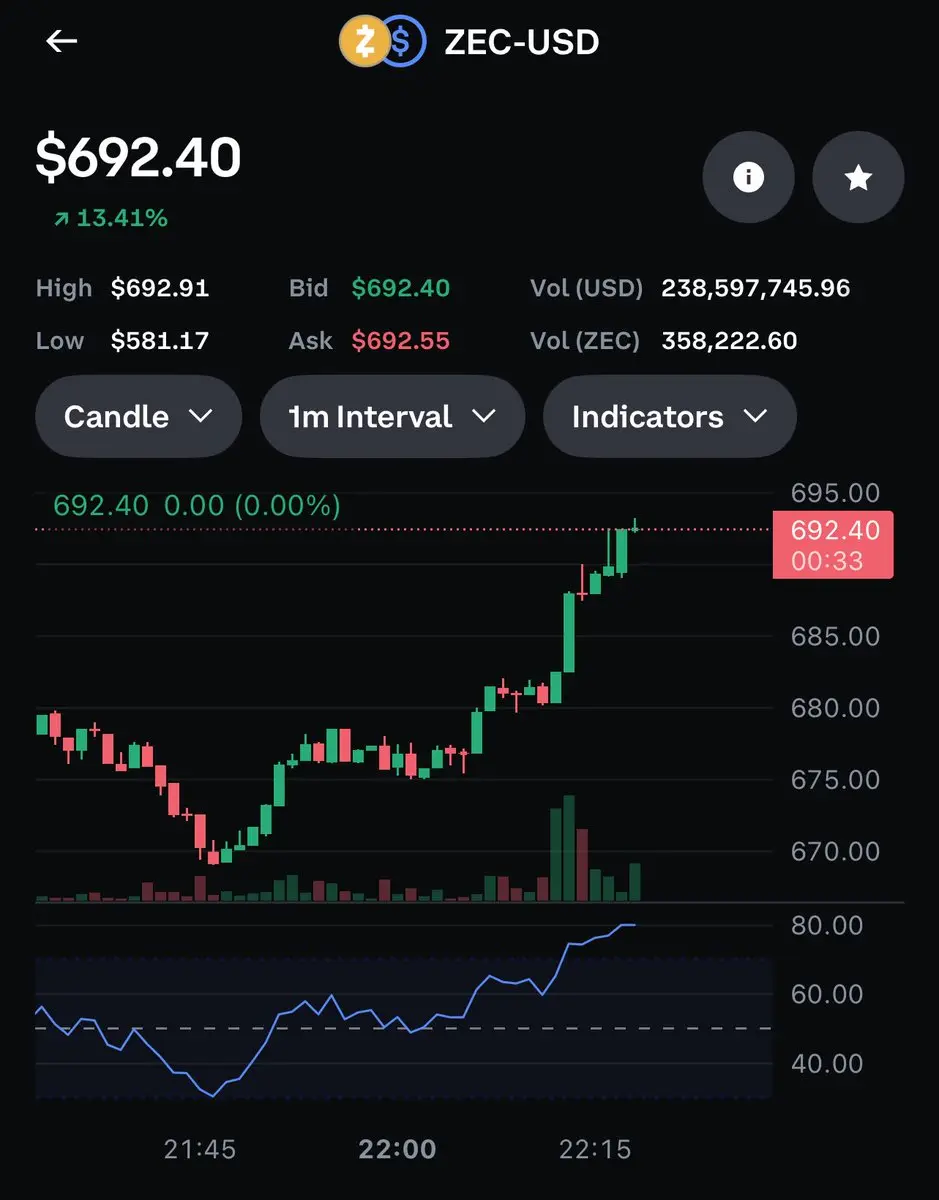Tap the Vol (USD) value 238,597,745.96
This screenshot has width=939, height=1200.
[x=756, y=289]
